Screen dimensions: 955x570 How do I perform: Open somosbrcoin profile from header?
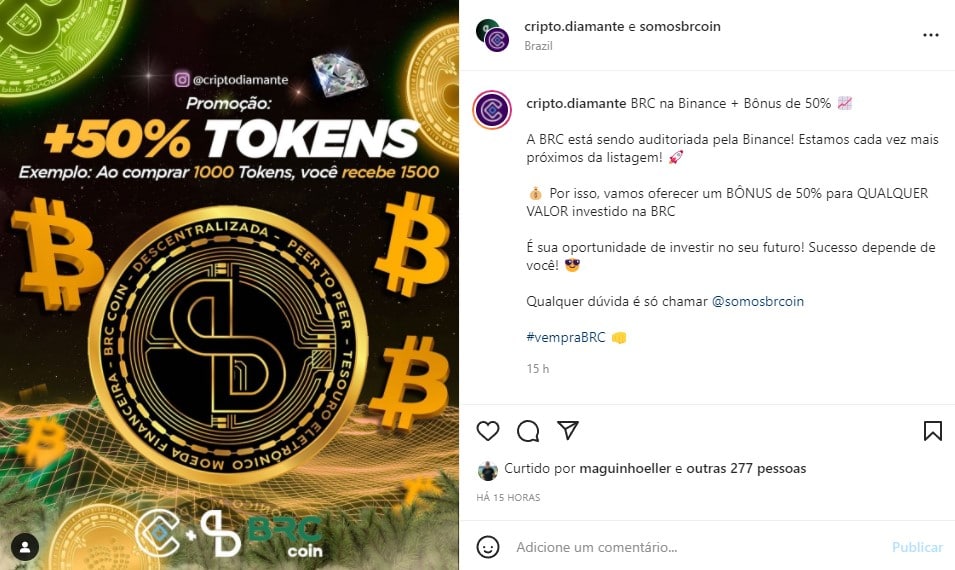click(x=680, y=26)
